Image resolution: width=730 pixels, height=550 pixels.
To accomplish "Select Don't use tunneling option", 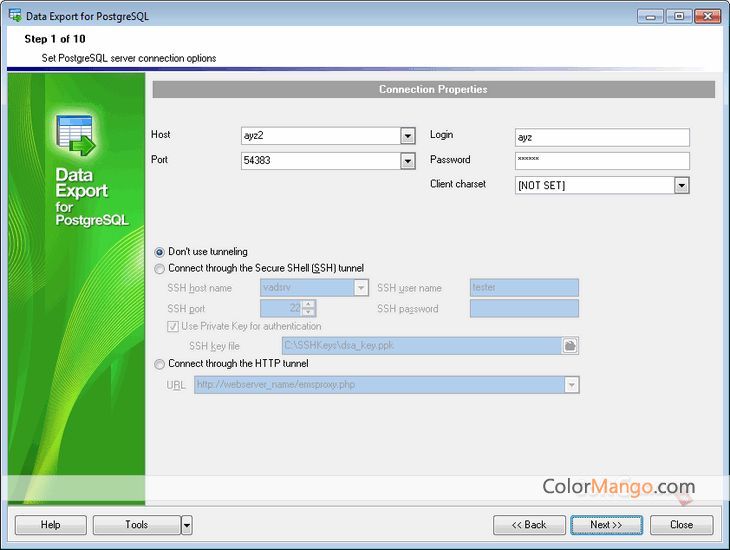I will click(x=160, y=252).
